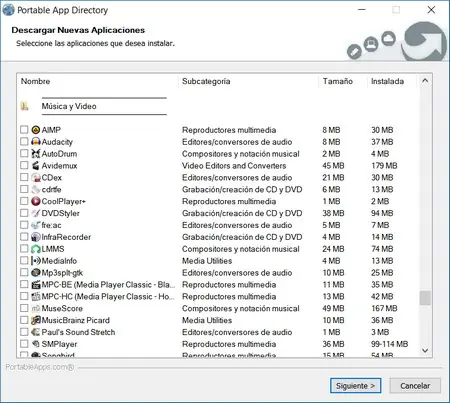The height and width of the screenshot is (403, 450).
Task: Click the scrollbar down arrow
Action: click(425, 350)
